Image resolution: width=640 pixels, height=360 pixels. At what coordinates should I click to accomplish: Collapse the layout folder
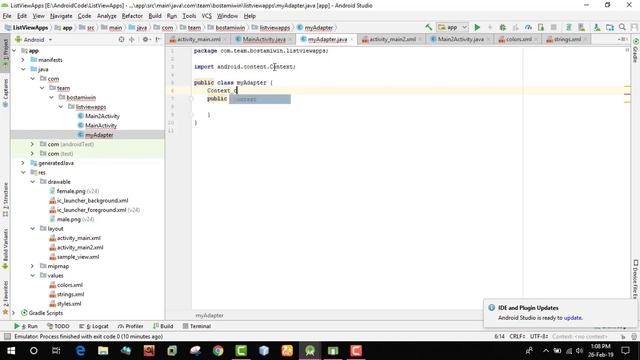(x=33, y=229)
